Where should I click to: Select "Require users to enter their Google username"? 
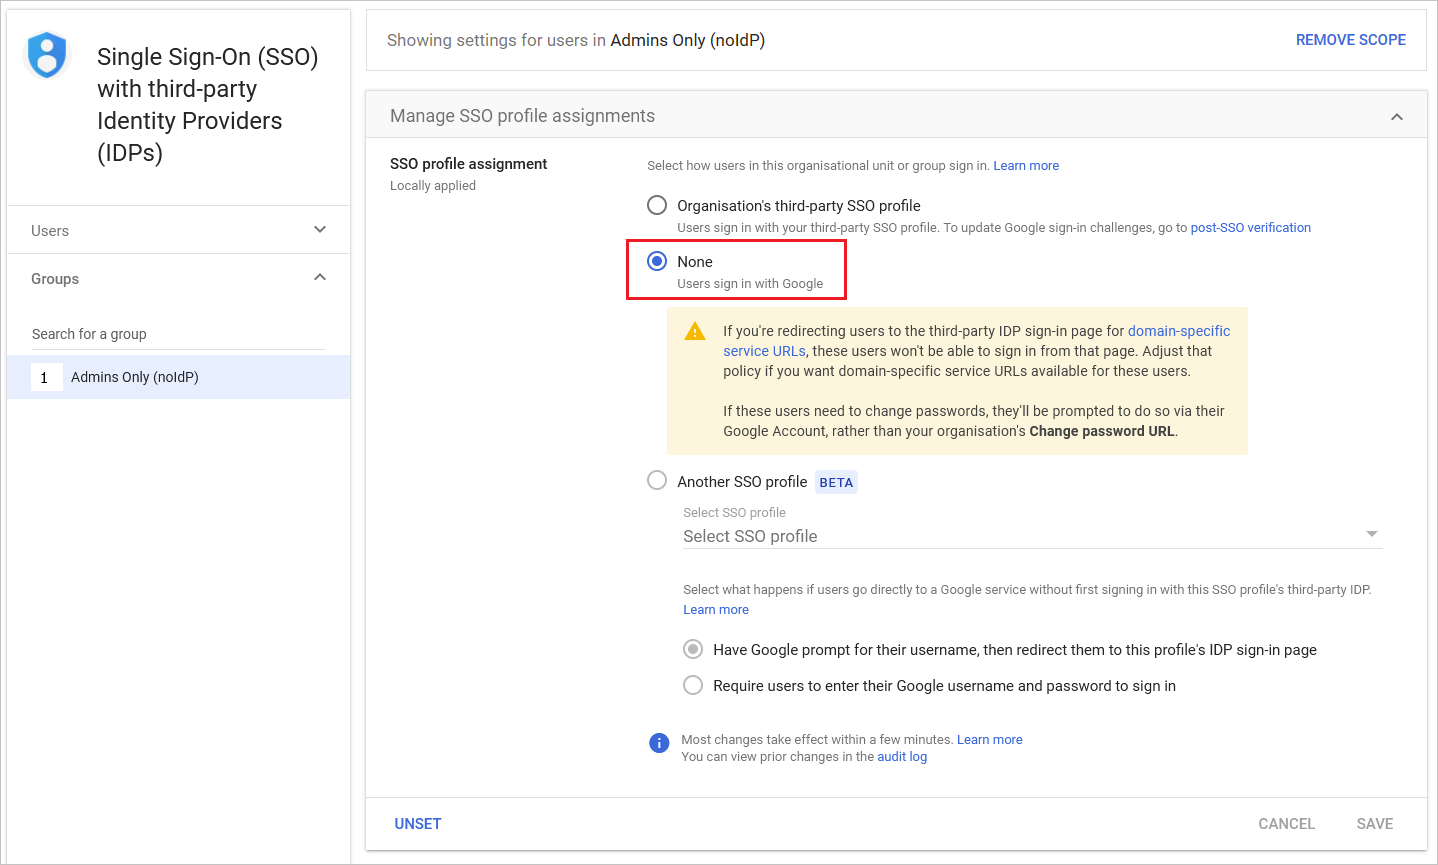click(x=693, y=685)
